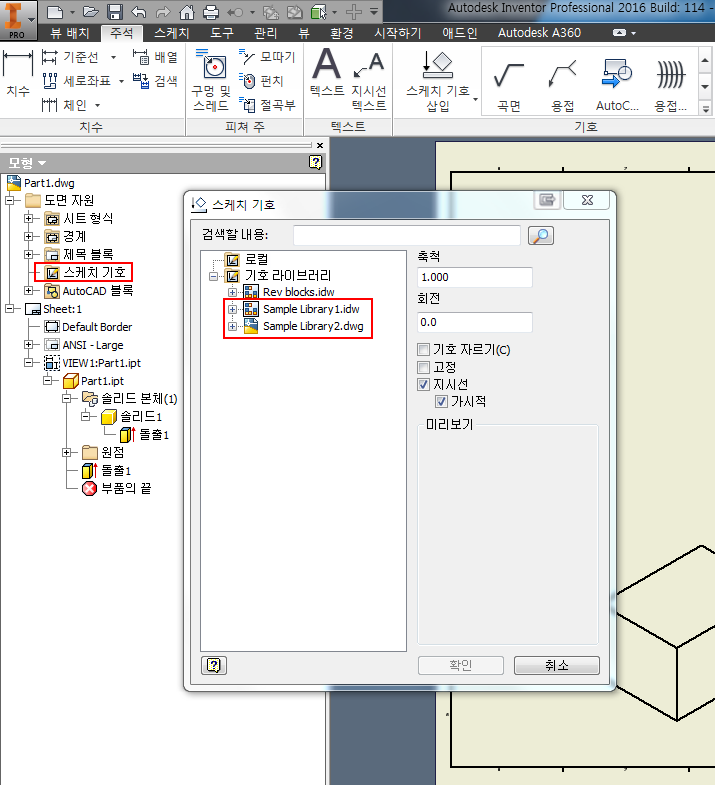Screen dimensions: 715x785
Task: Expand the Sample Library2.dwg node
Action: point(232,326)
